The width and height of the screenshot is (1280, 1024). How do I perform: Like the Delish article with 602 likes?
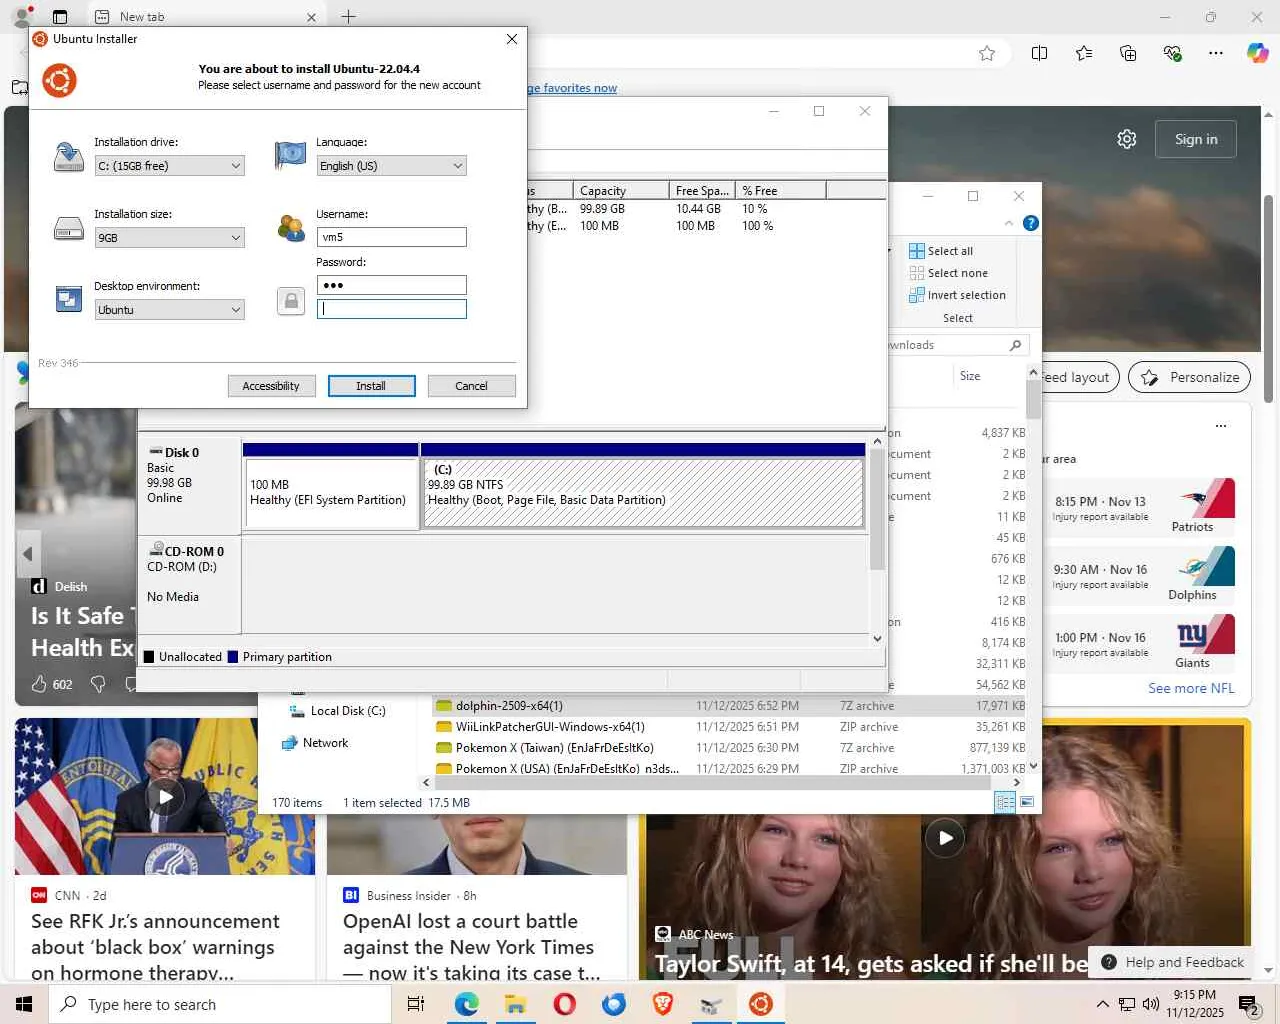click(x=40, y=684)
